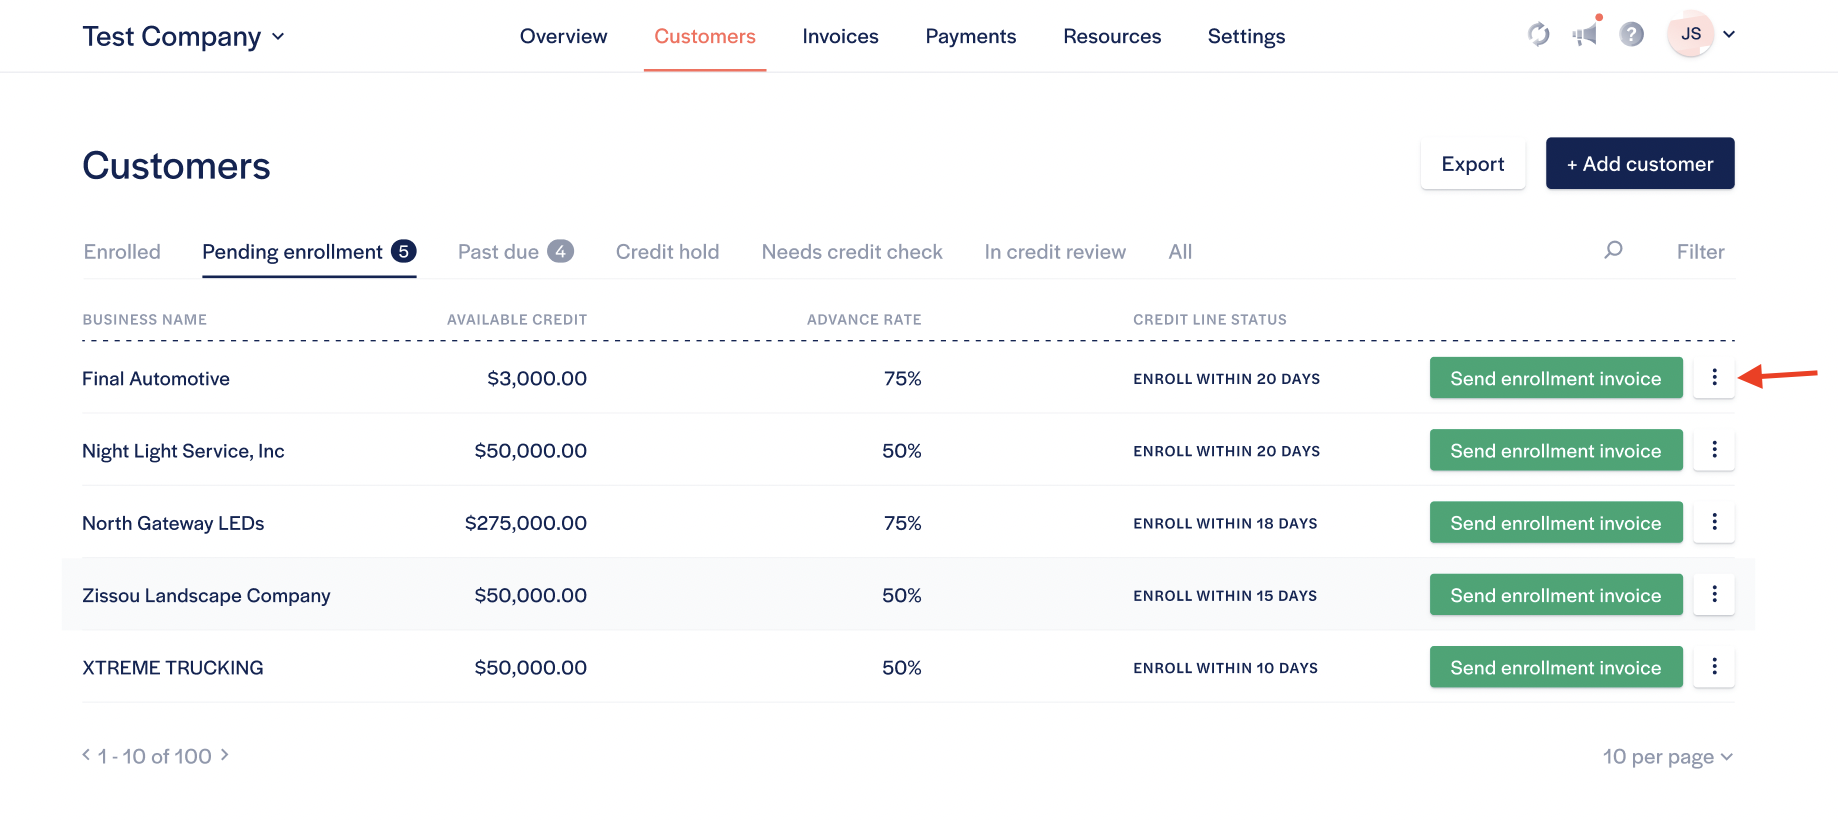
Task: Click the refresh sync icon in header
Action: pyautogui.click(x=1538, y=35)
